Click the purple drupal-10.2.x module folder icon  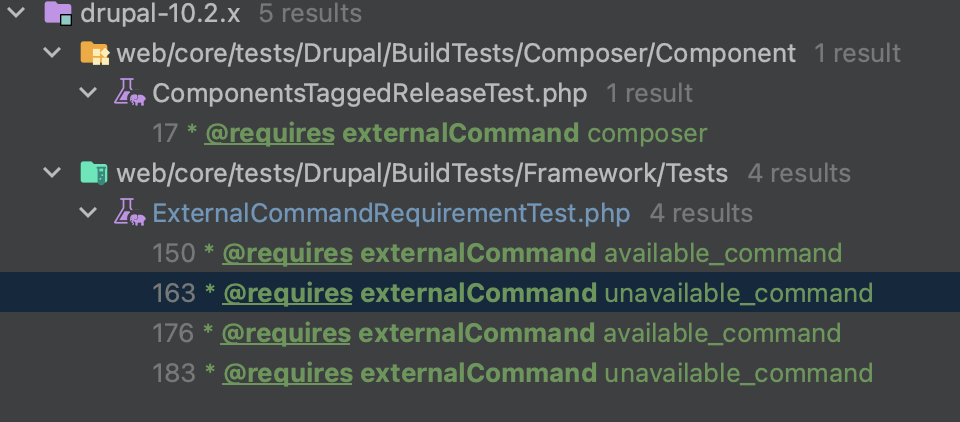59,13
